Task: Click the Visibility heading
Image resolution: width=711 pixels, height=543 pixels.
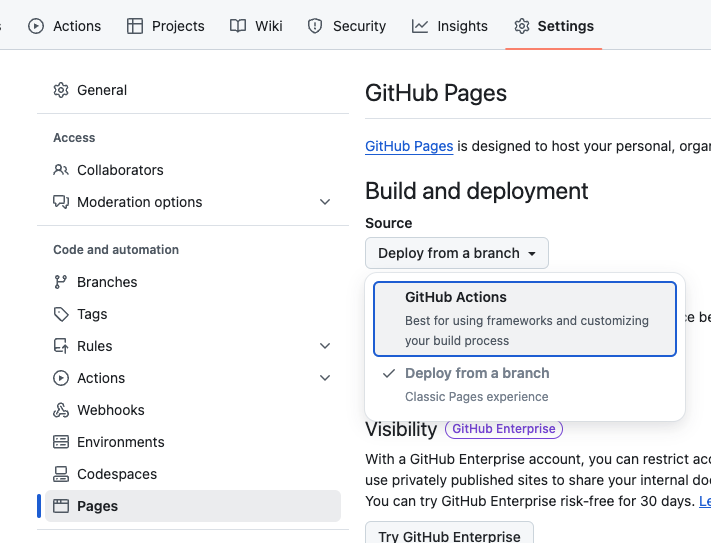Action: 401,429
